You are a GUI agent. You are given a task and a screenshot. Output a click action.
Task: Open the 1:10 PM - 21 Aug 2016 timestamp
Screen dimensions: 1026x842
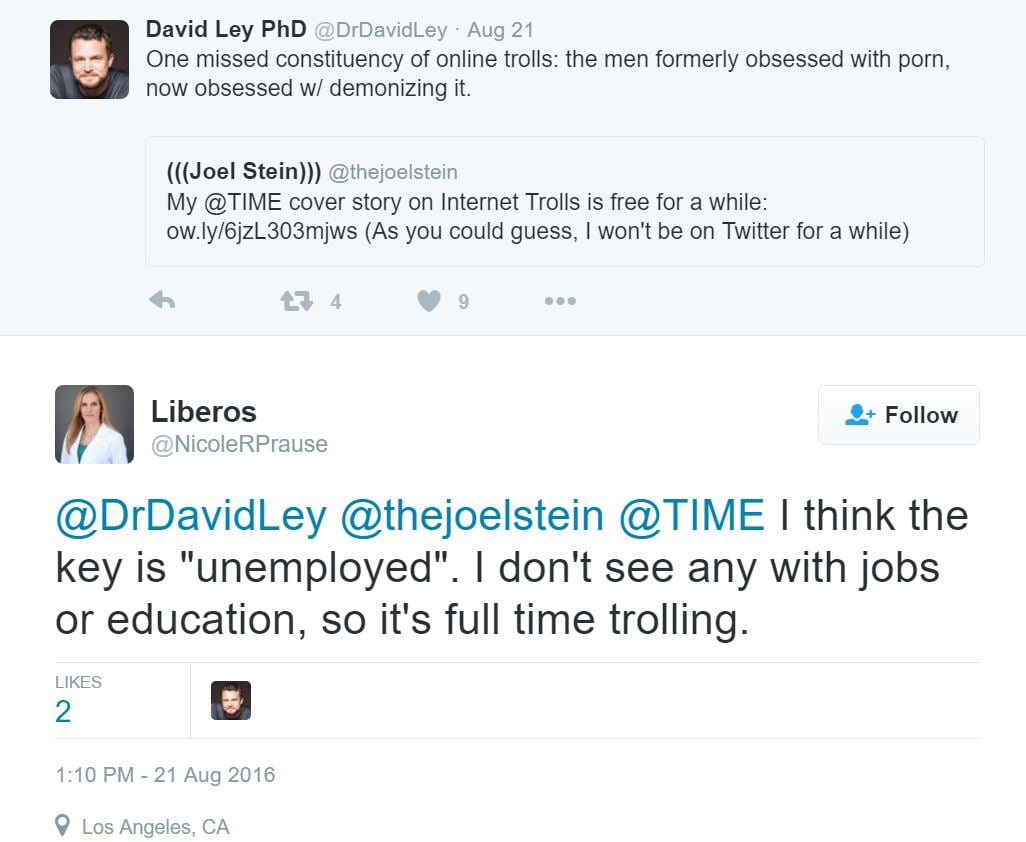point(165,775)
